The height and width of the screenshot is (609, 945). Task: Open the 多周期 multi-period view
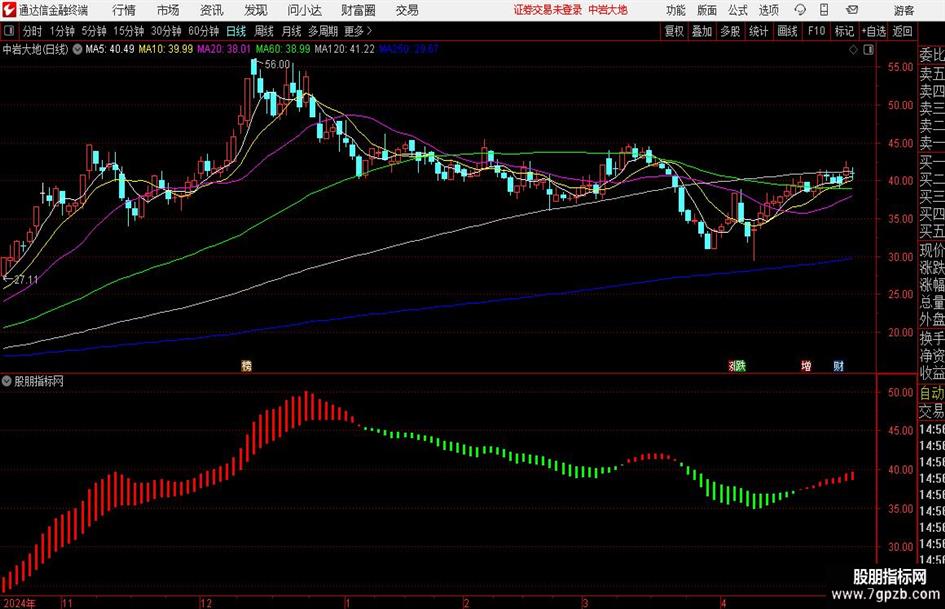tap(323, 31)
